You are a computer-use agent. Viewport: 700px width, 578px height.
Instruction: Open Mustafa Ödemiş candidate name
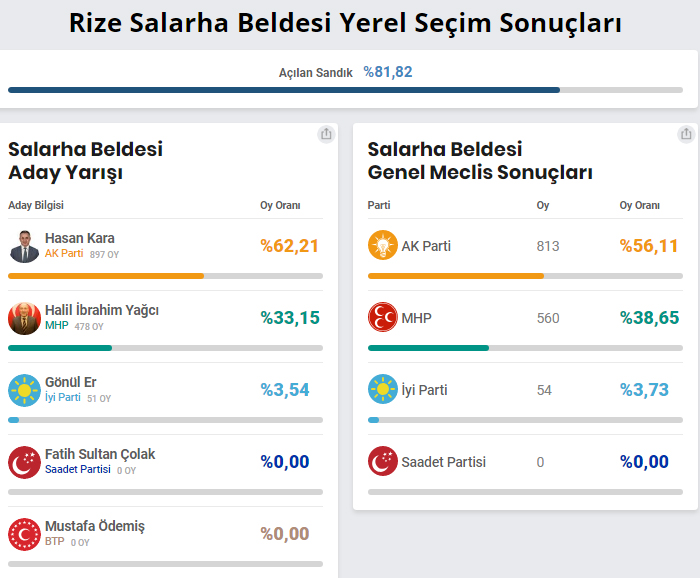(95, 526)
